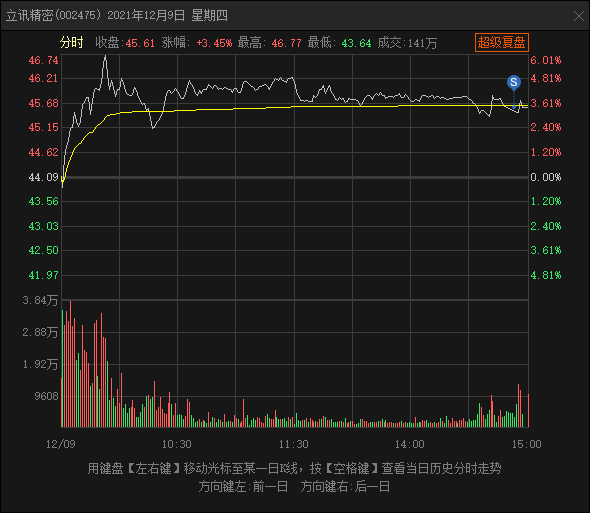Click the 3.84万 volume axis label
This screenshot has width=590, height=513.
coord(40,300)
